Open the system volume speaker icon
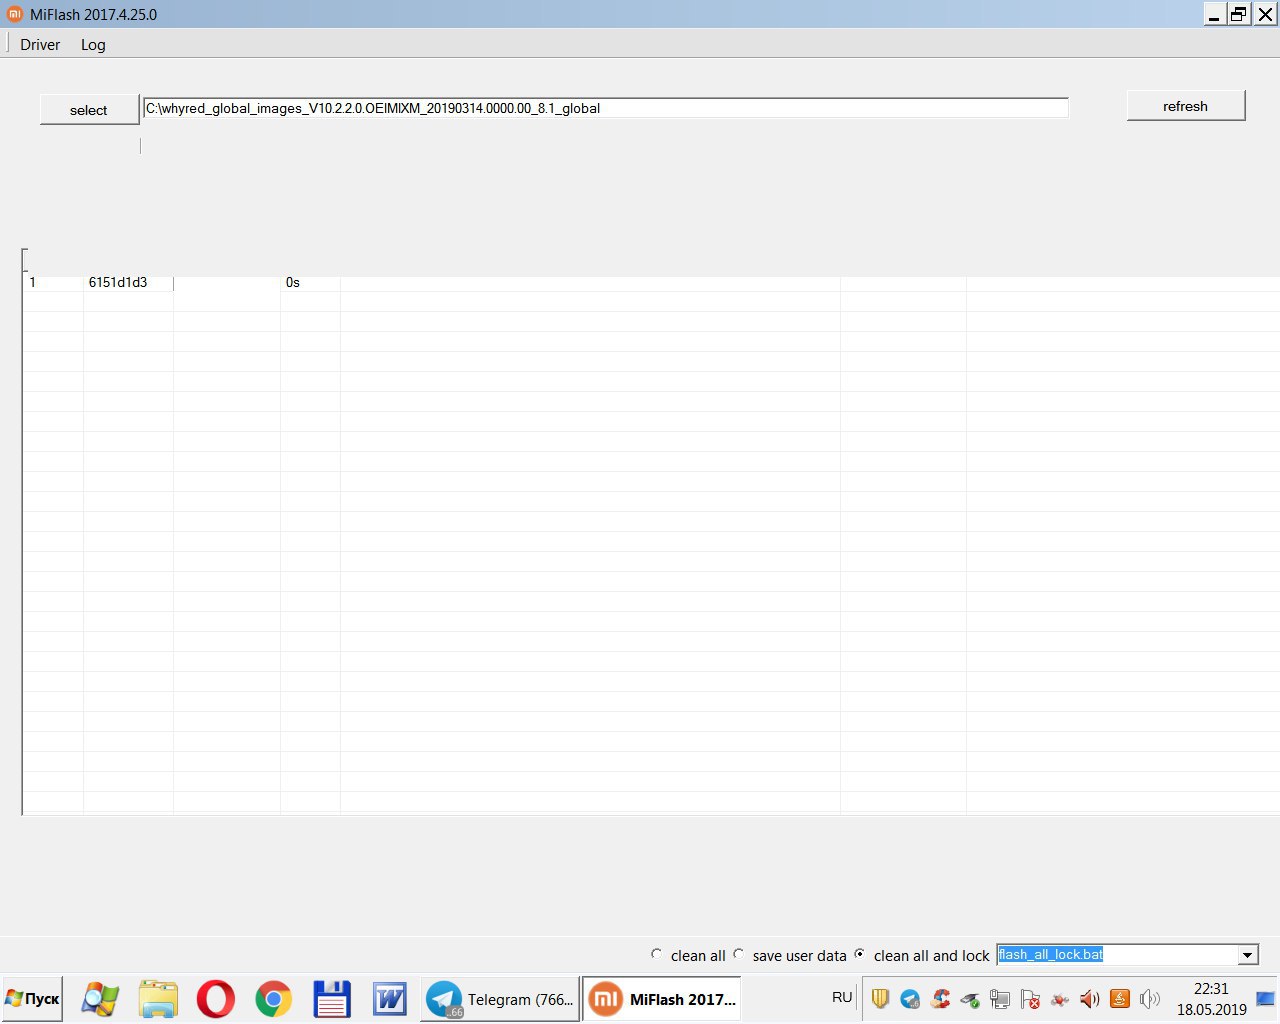This screenshot has width=1280, height=1024. [1150, 998]
